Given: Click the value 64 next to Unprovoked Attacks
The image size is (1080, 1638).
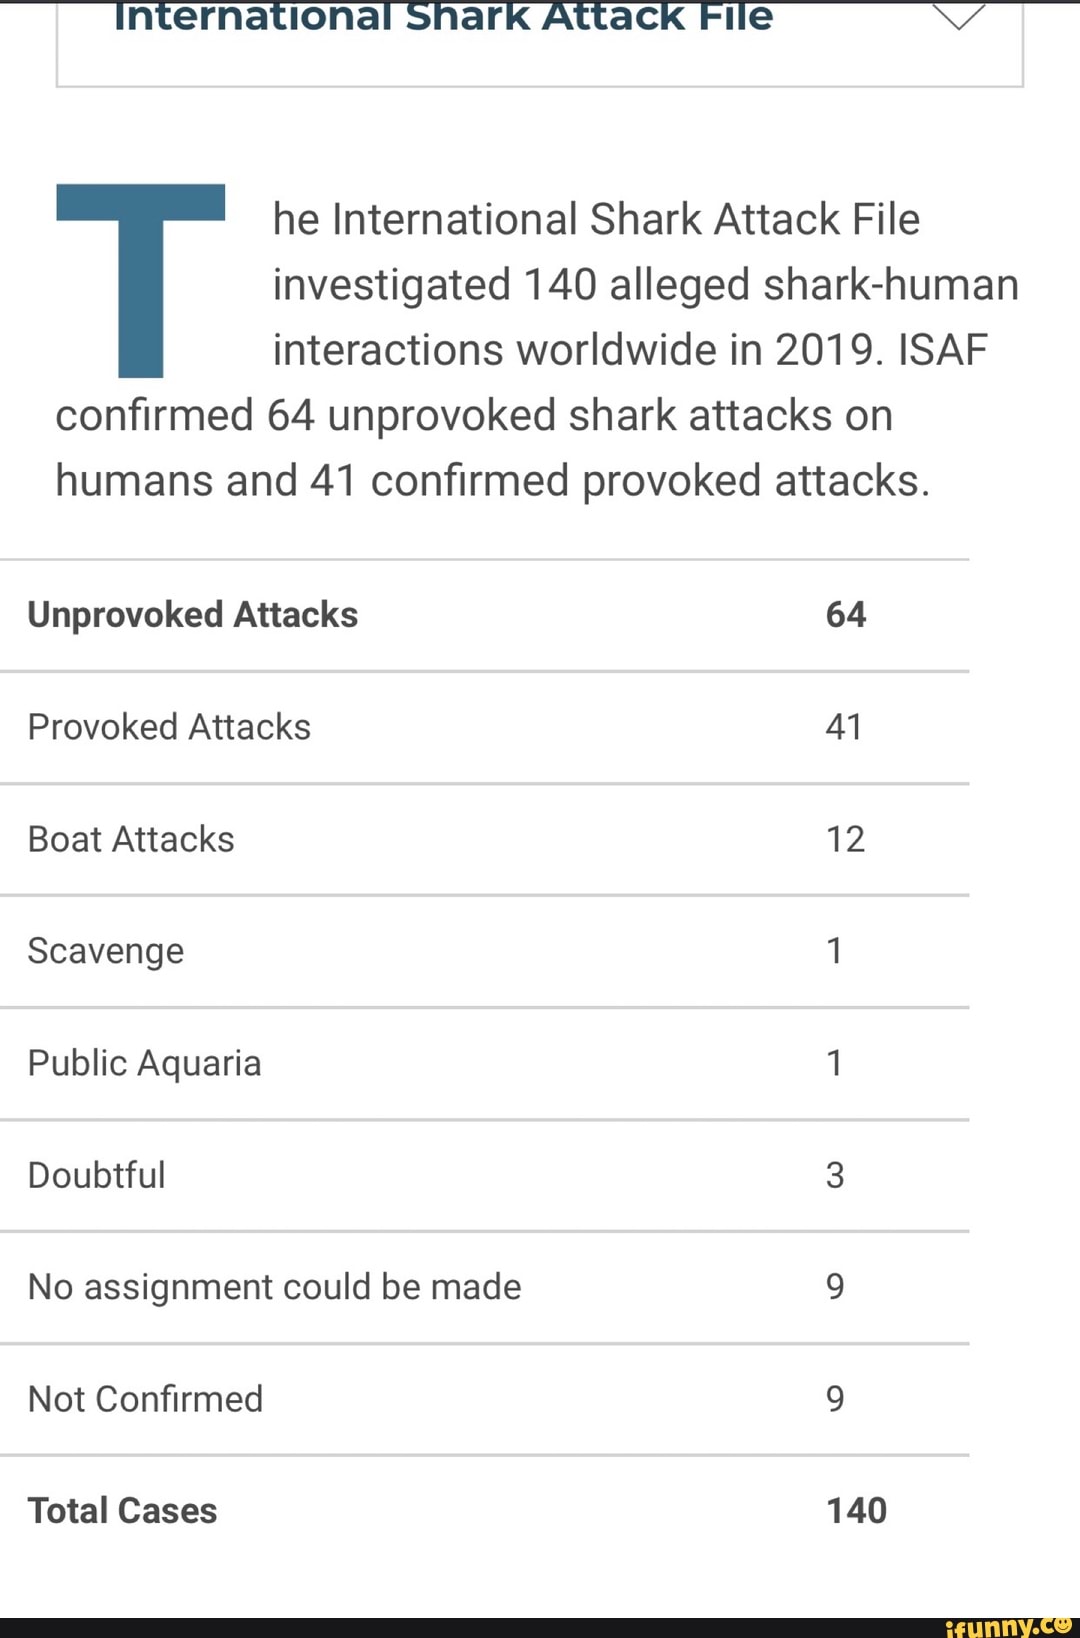Looking at the screenshot, I should [847, 614].
